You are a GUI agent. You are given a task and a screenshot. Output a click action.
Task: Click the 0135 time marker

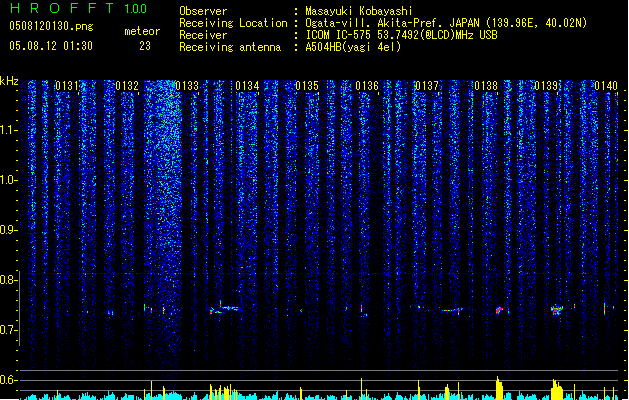307,86
